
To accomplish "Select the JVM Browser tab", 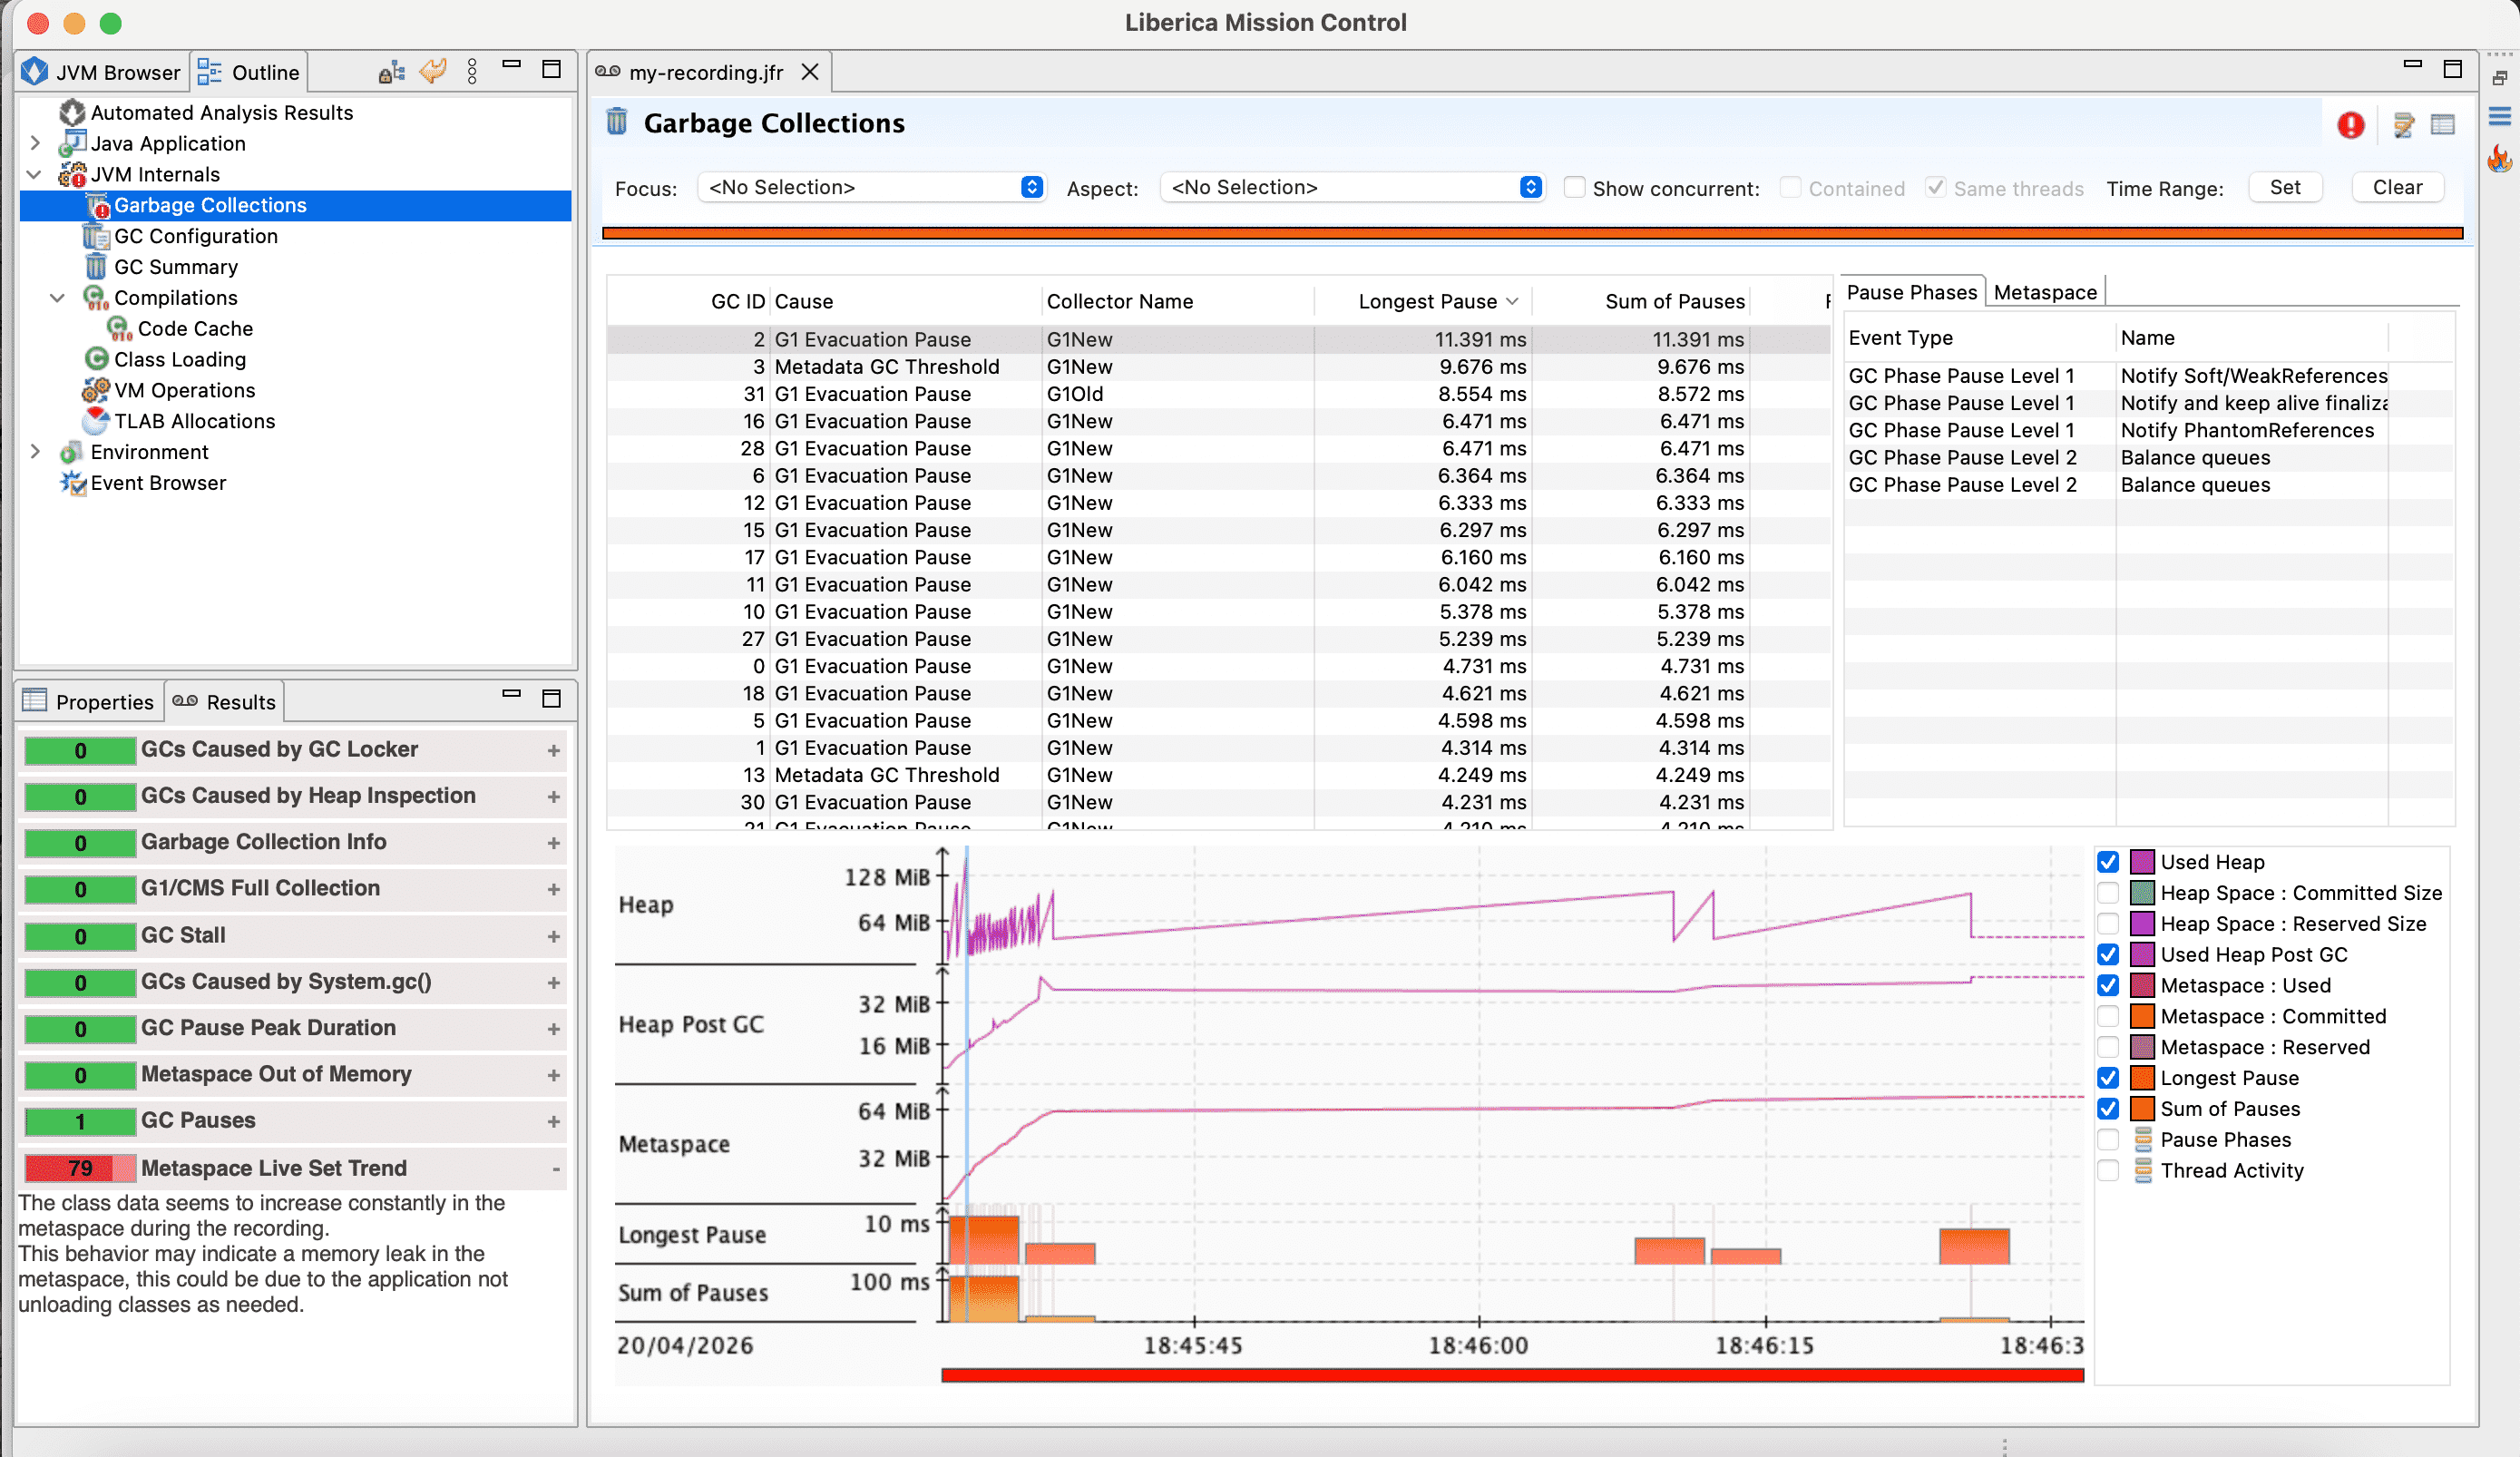I will [x=103, y=72].
